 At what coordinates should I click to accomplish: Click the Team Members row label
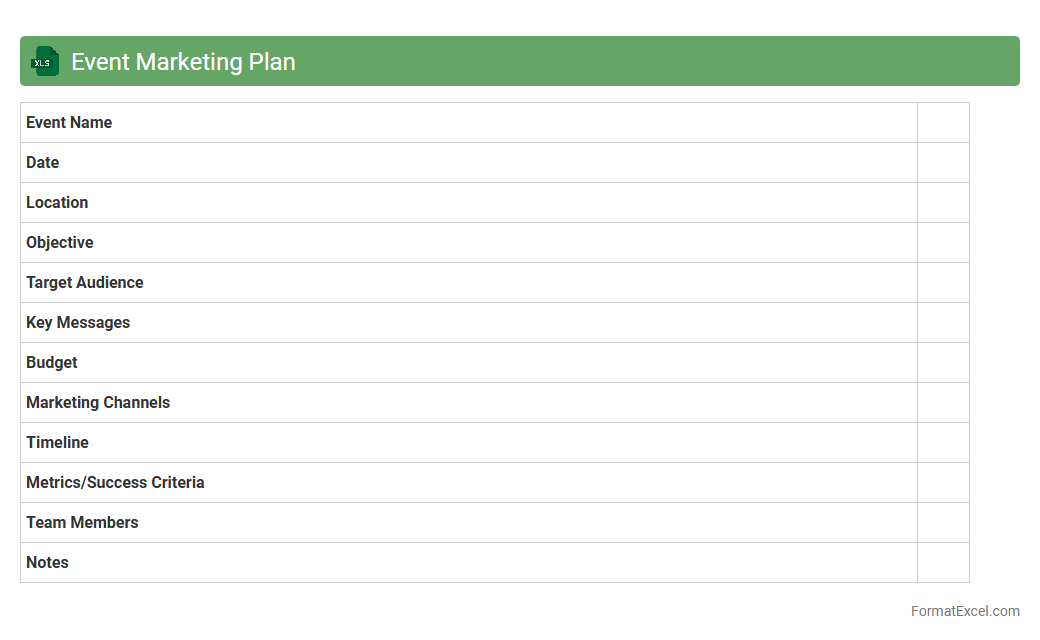(x=82, y=523)
